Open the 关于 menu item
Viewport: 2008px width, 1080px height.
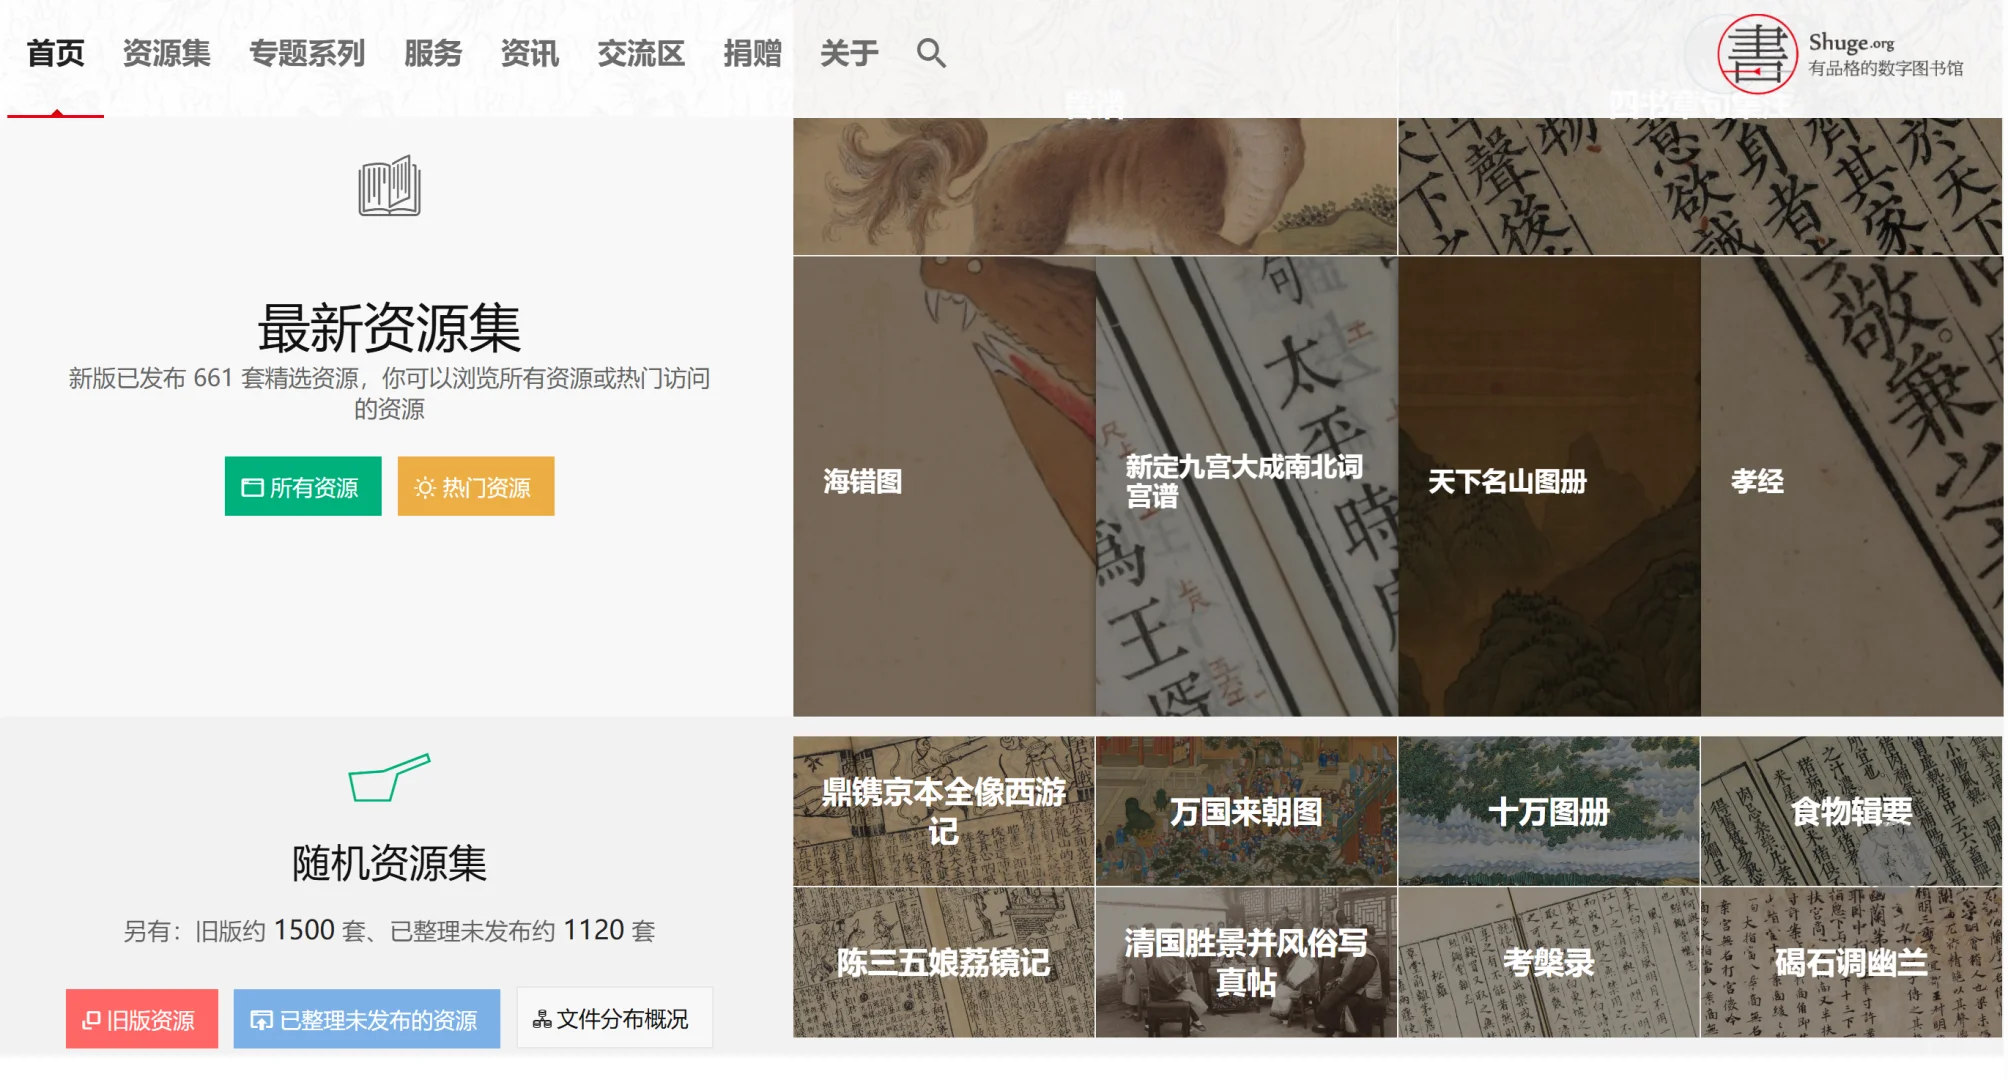coord(850,53)
